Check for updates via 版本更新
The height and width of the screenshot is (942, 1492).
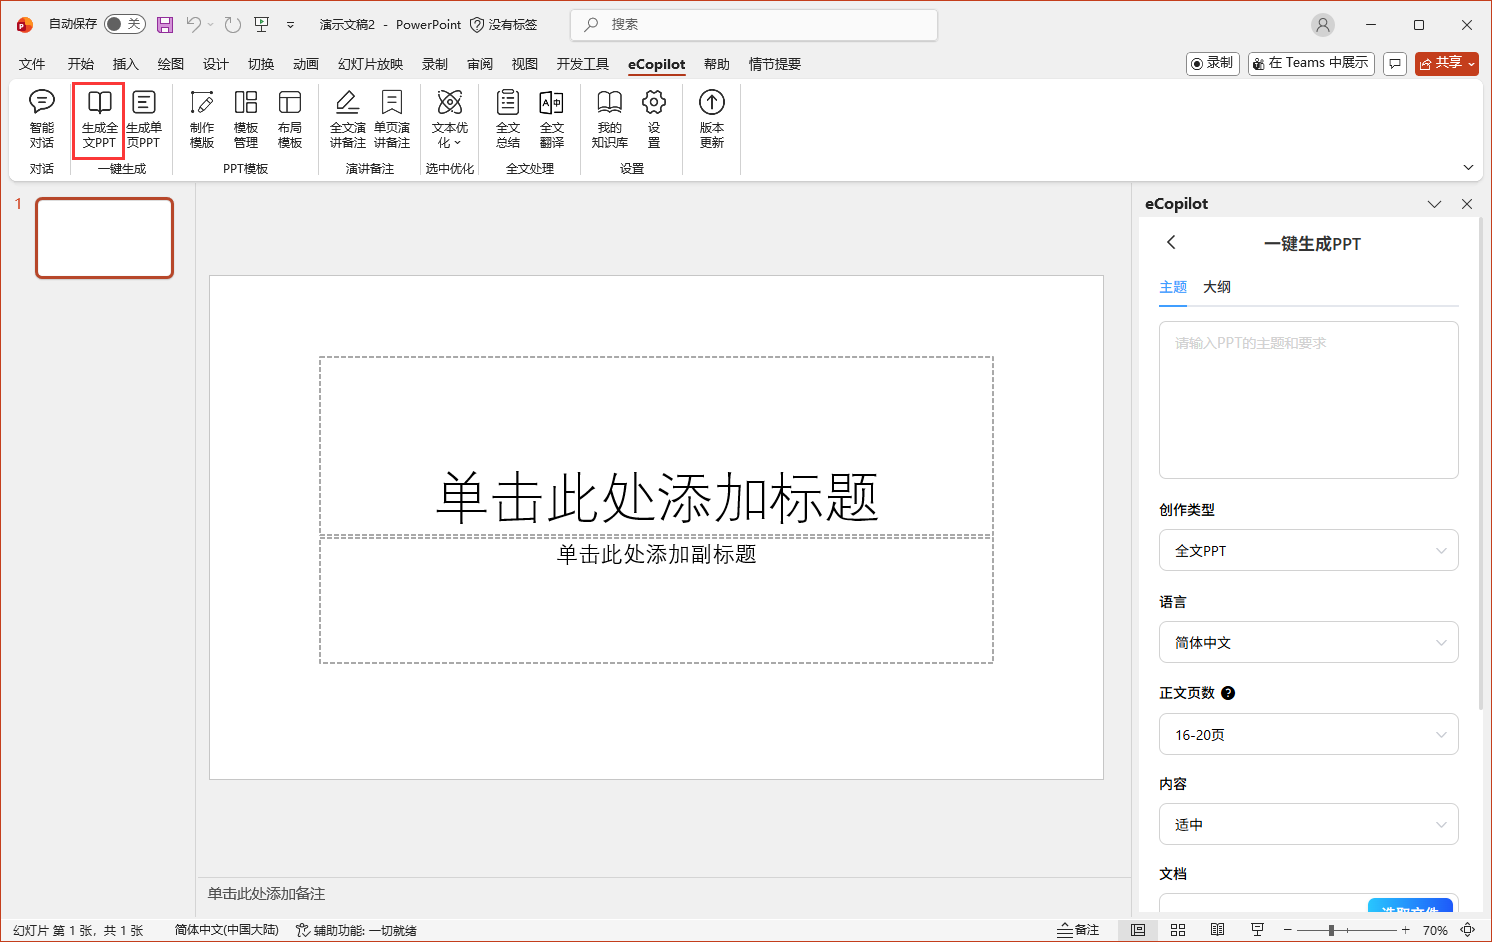tap(710, 120)
